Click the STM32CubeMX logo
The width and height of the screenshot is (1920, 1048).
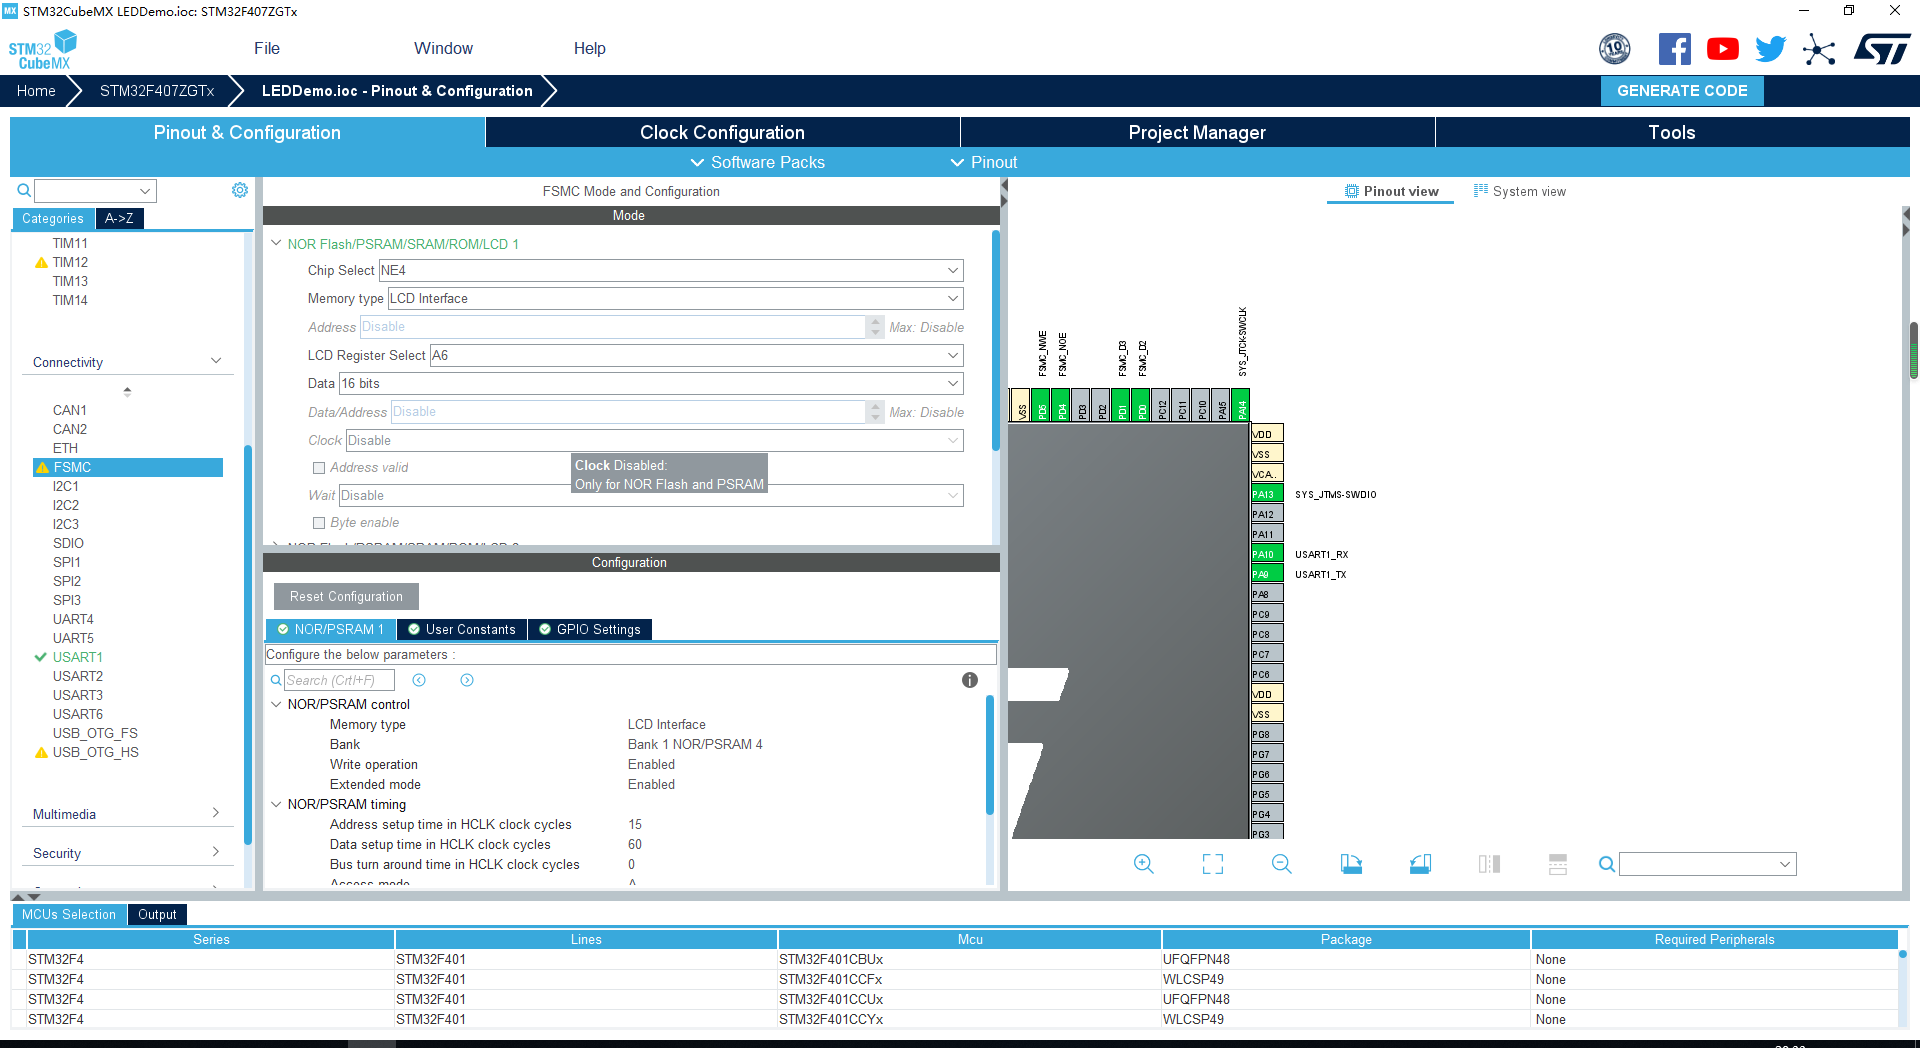[43, 49]
